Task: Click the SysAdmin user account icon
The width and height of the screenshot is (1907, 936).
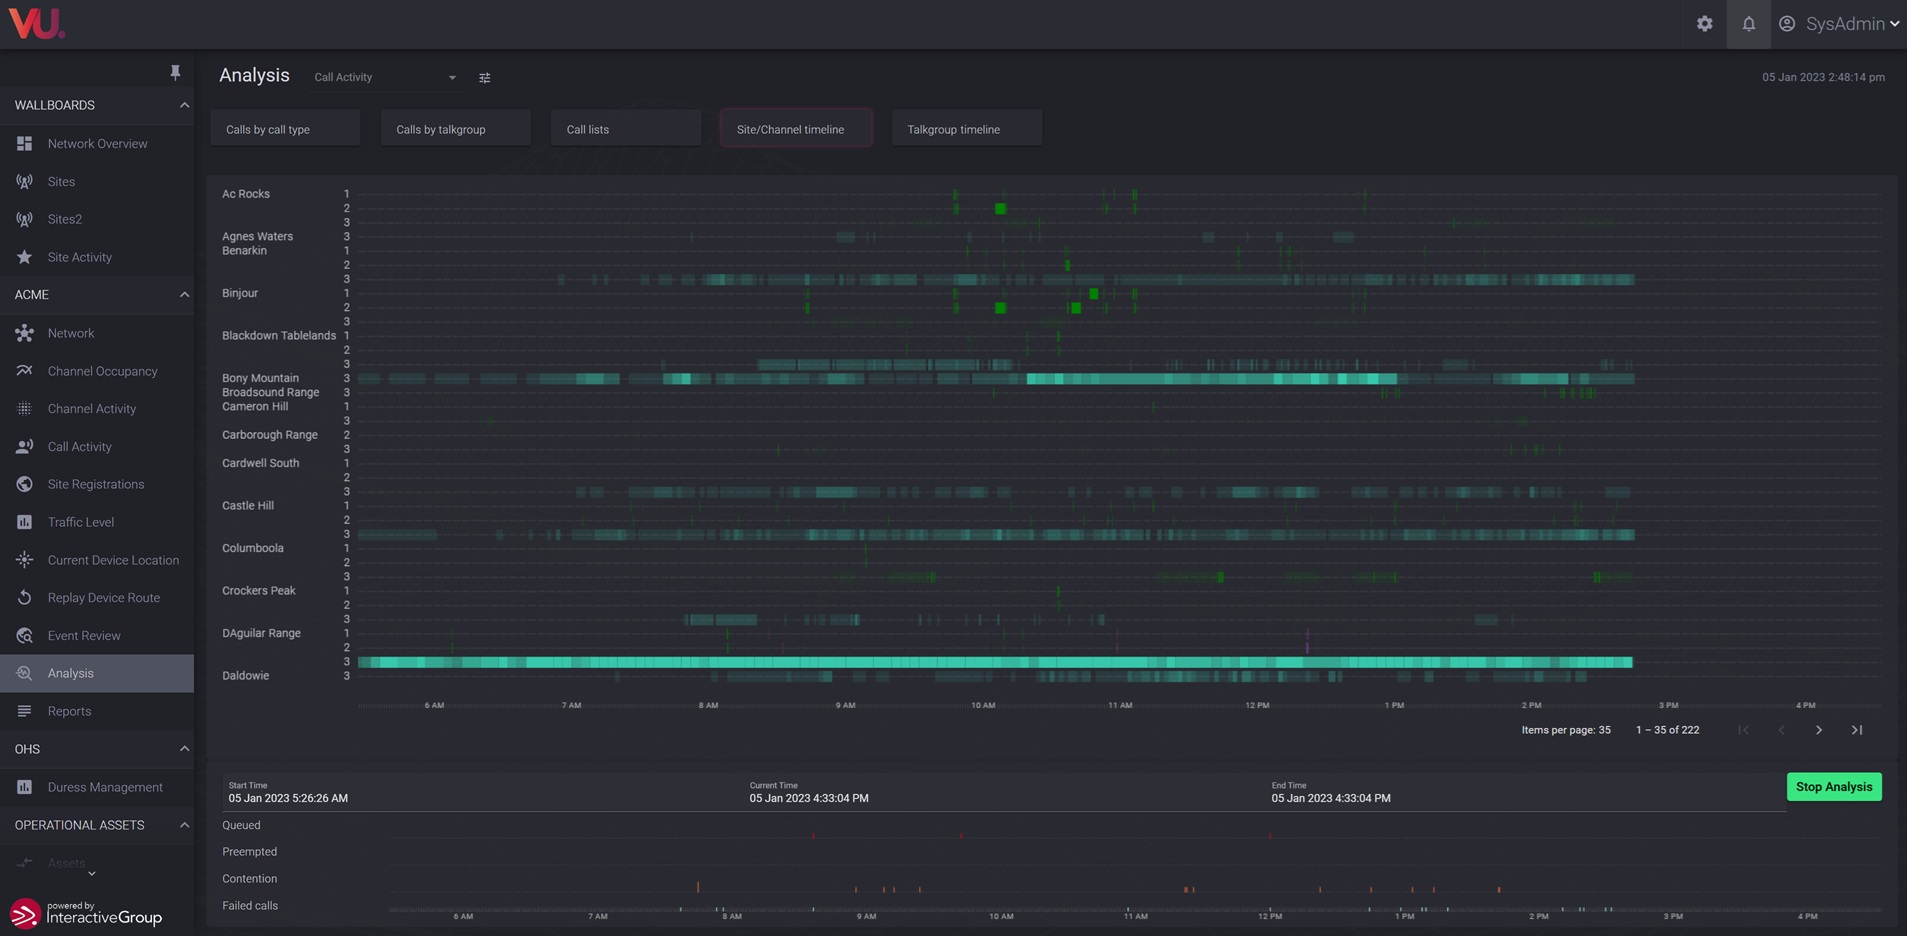Action: tap(1787, 24)
